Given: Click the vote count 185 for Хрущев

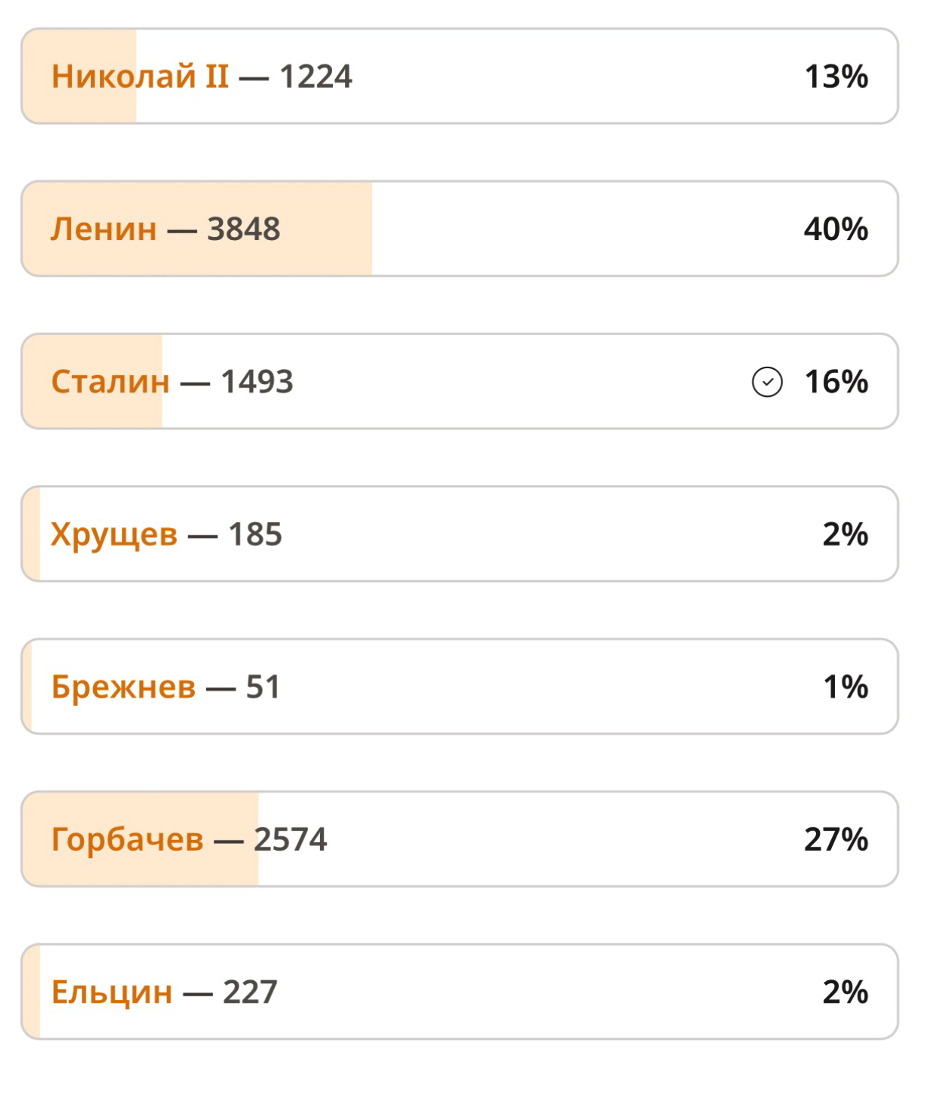Looking at the screenshot, I should coord(255,534).
